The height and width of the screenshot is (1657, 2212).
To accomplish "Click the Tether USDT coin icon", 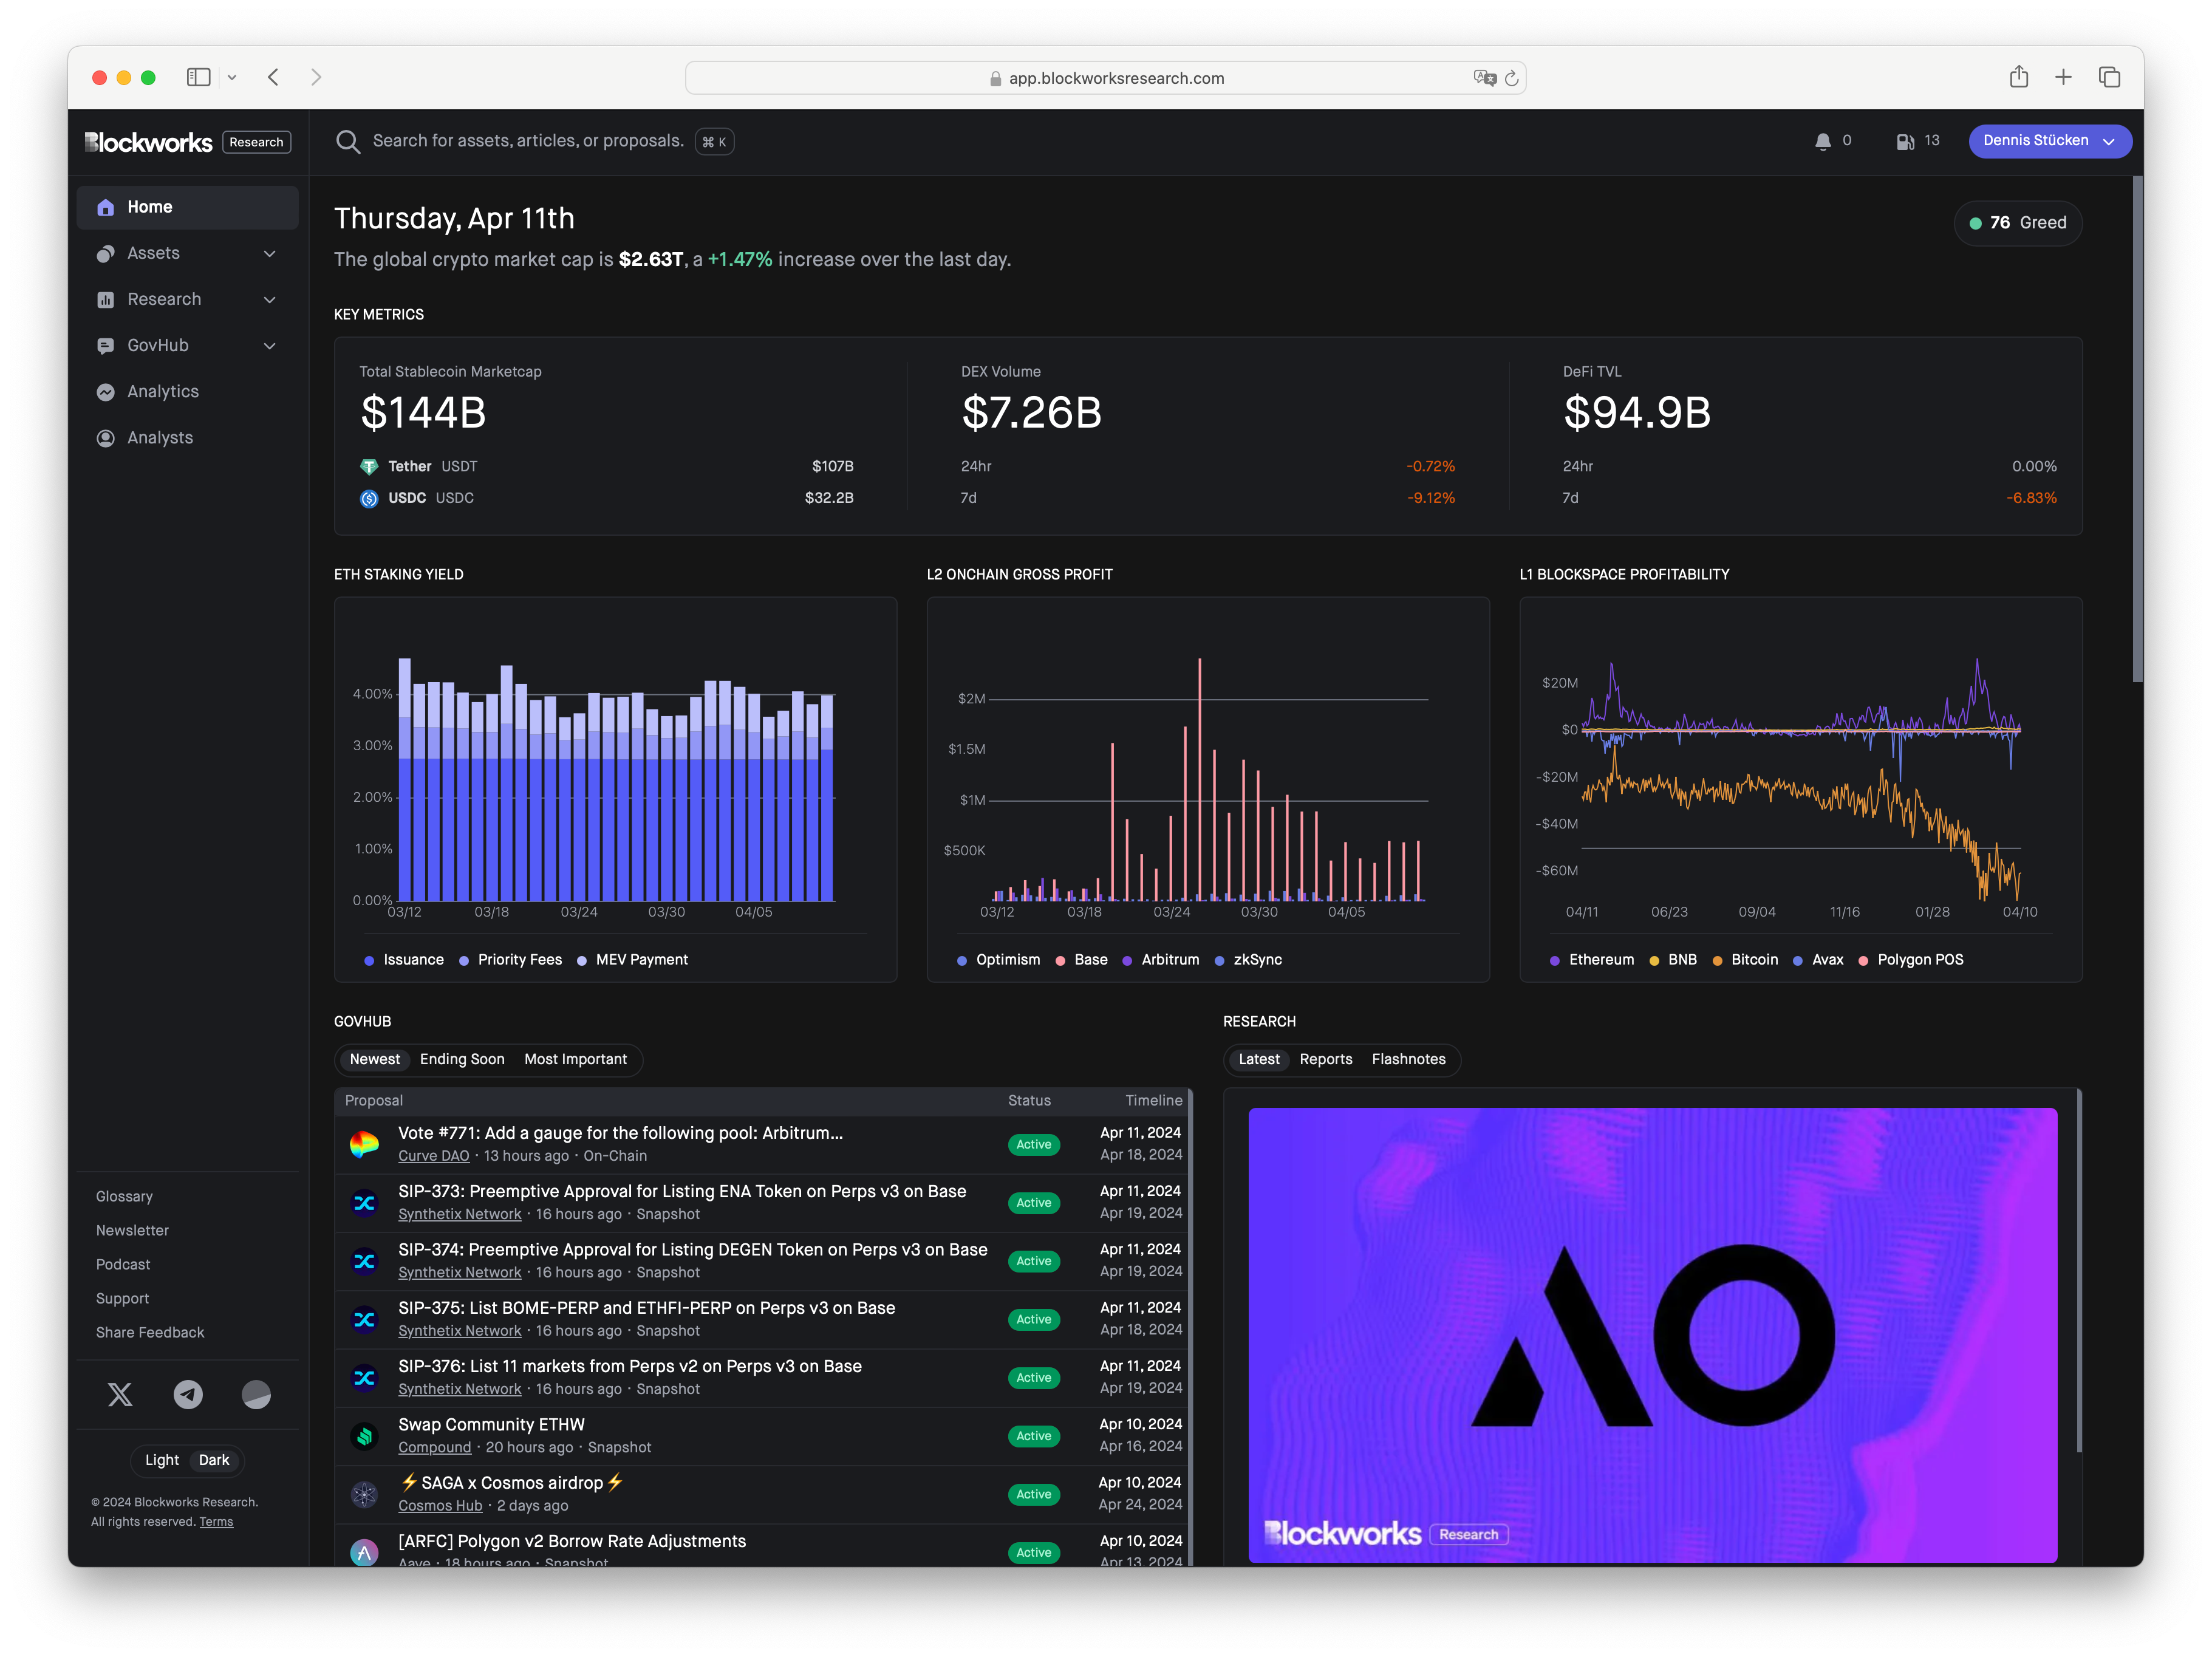I will click(369, 467).
